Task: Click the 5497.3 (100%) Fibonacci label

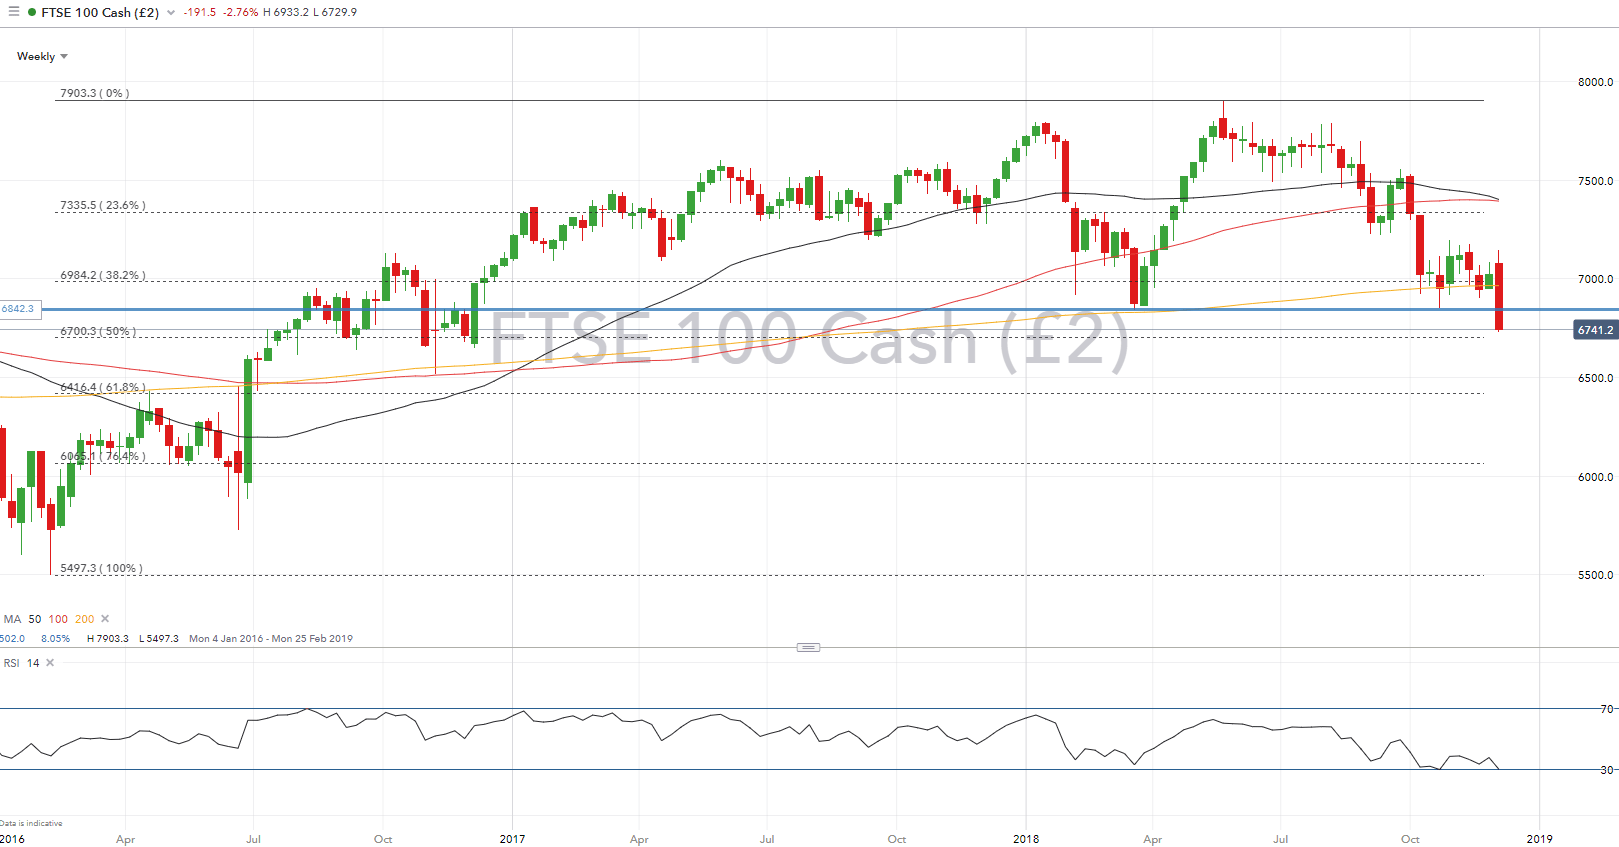Action: click(101, 568)
